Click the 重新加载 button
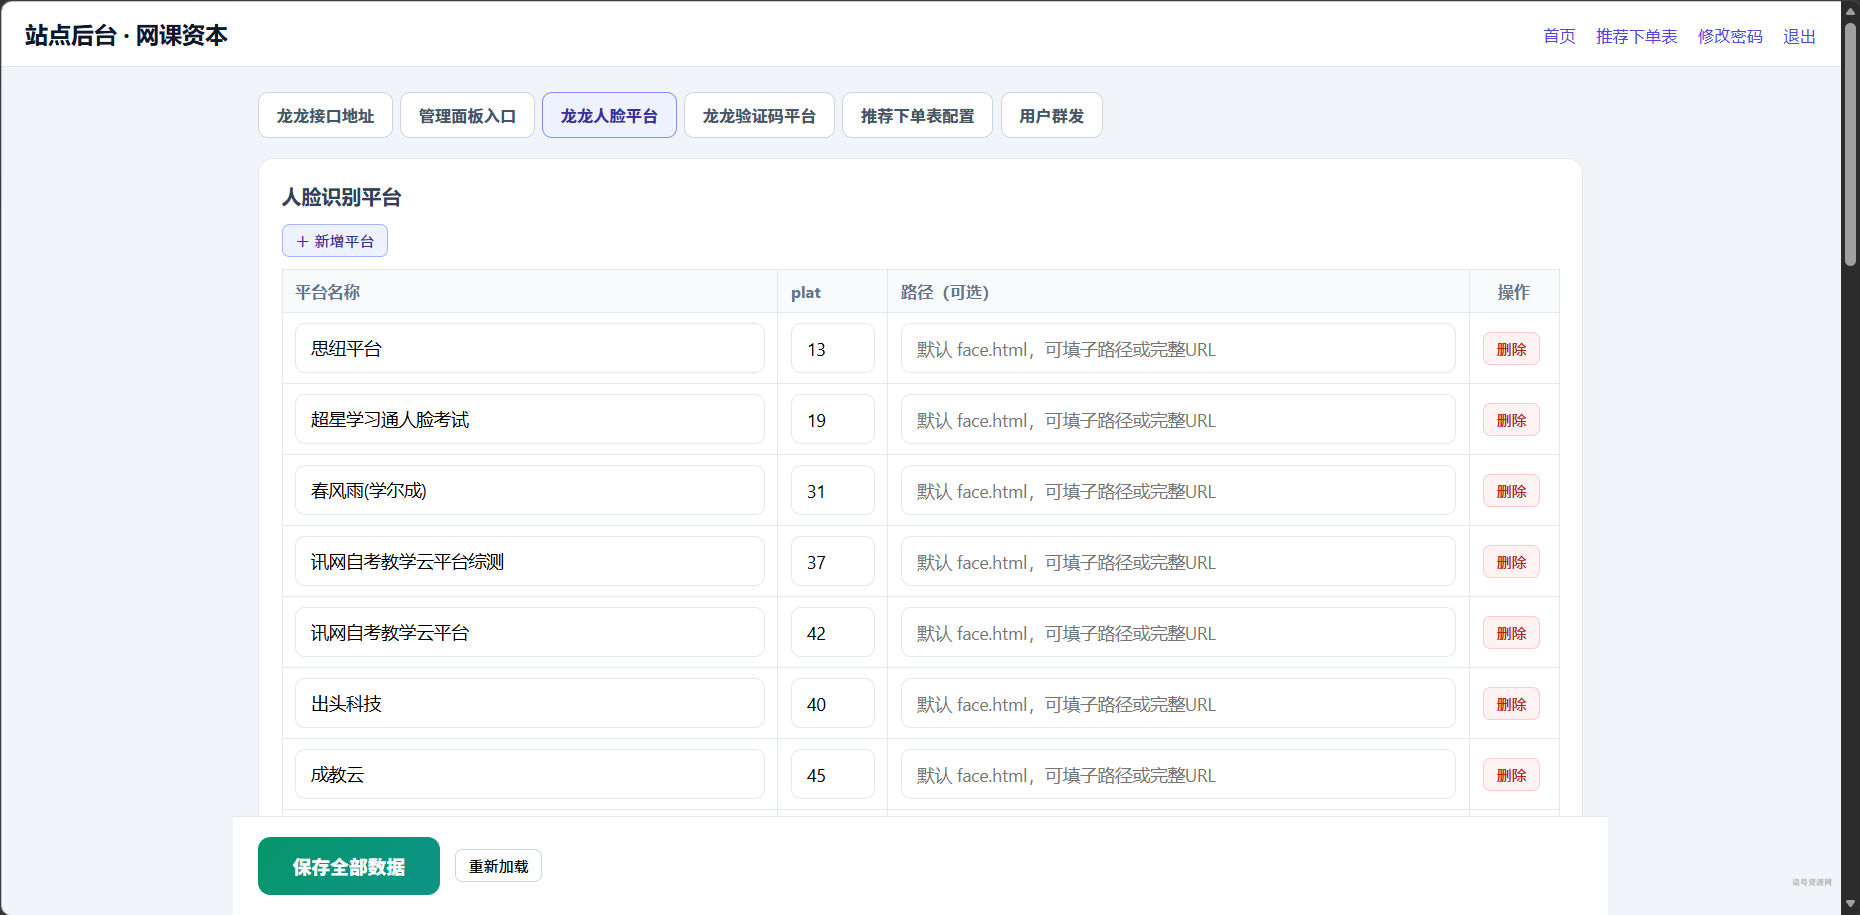The width and height of the screenshot is (1860, 915). click(x=498, y=866)
